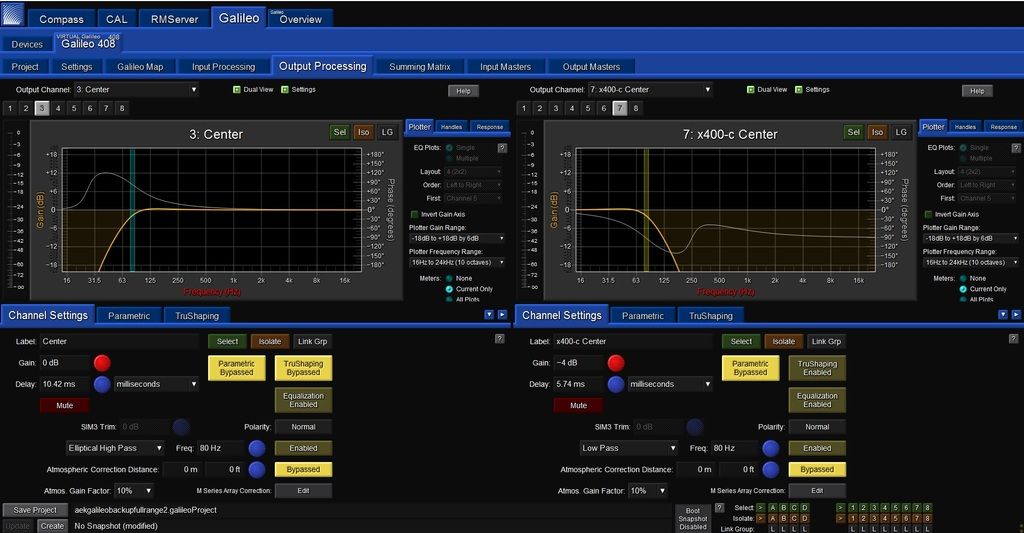
Task: Click green Select output 8 button
Action: 927,508
